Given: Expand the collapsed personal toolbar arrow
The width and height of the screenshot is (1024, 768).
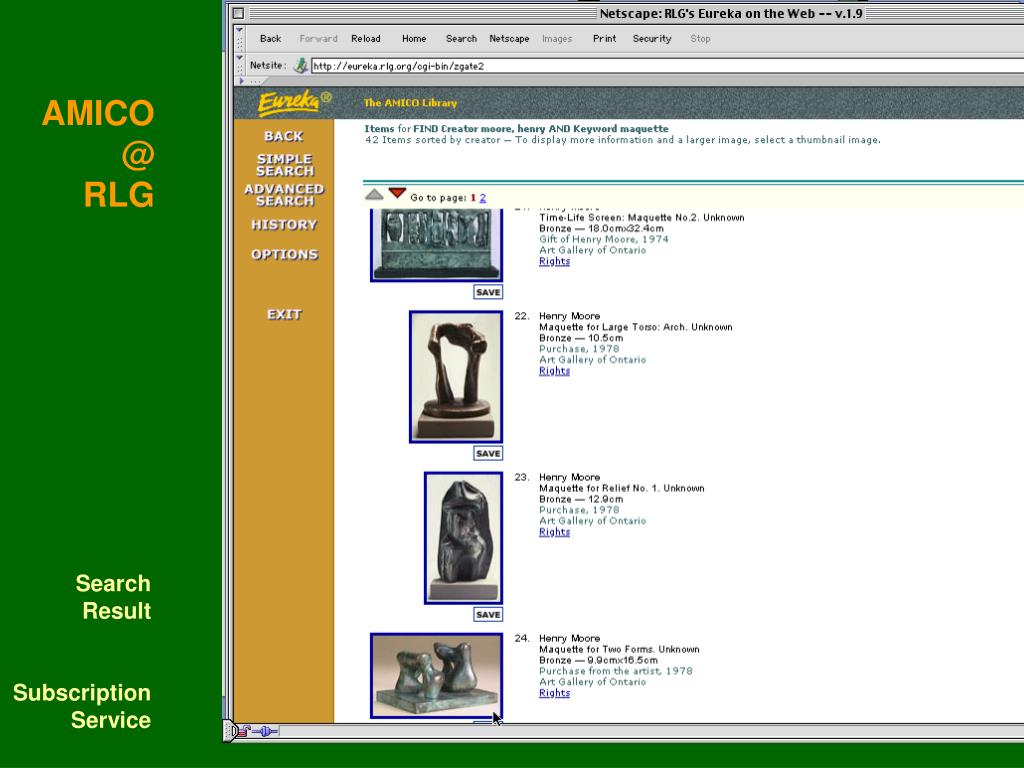Looking at the screenshot, I should [x=242, y=81].
